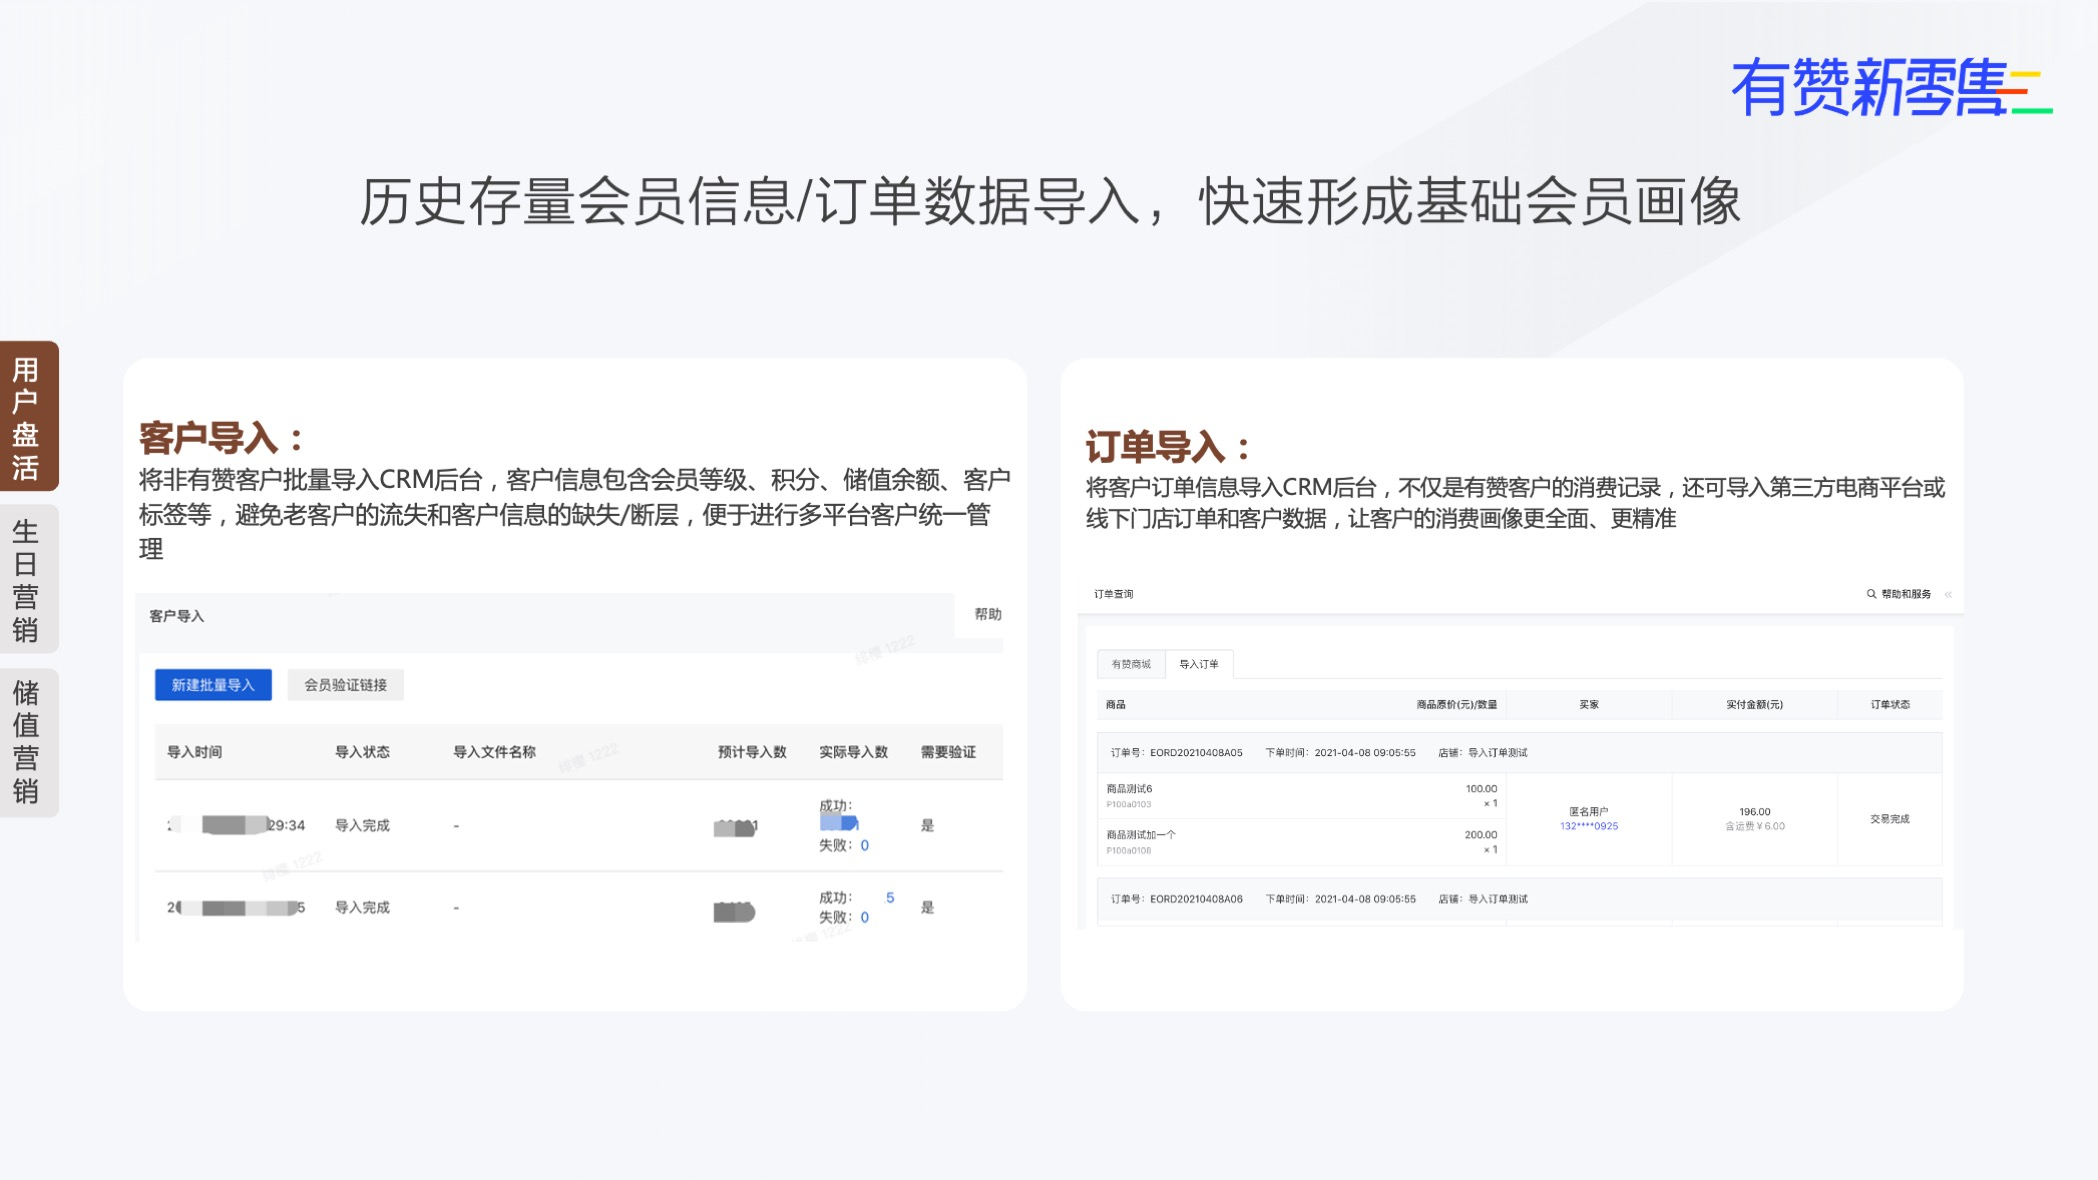
Task: Click 导入完成 in the row with 成功 5
Action: point(362,907)
